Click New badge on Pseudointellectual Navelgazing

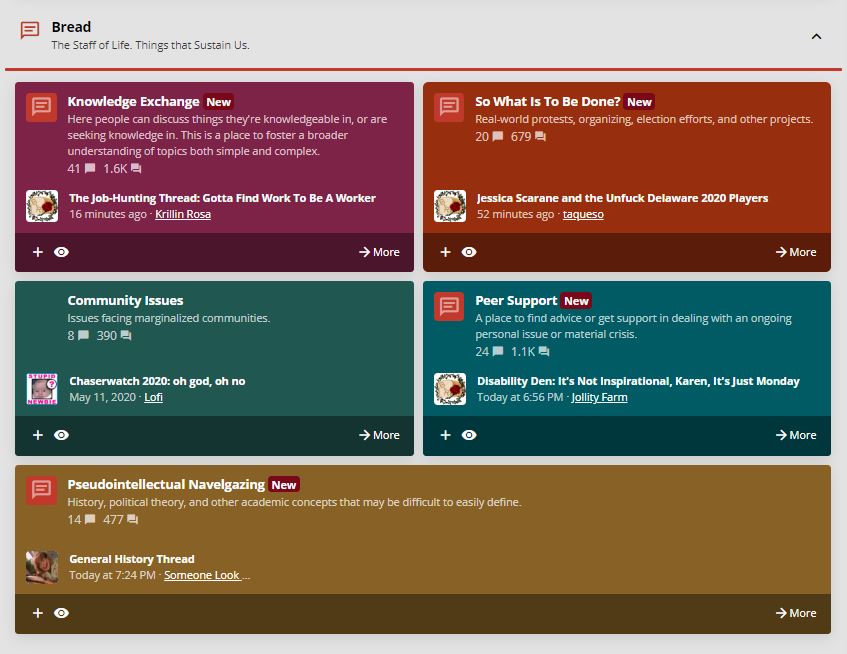point(284,485)
